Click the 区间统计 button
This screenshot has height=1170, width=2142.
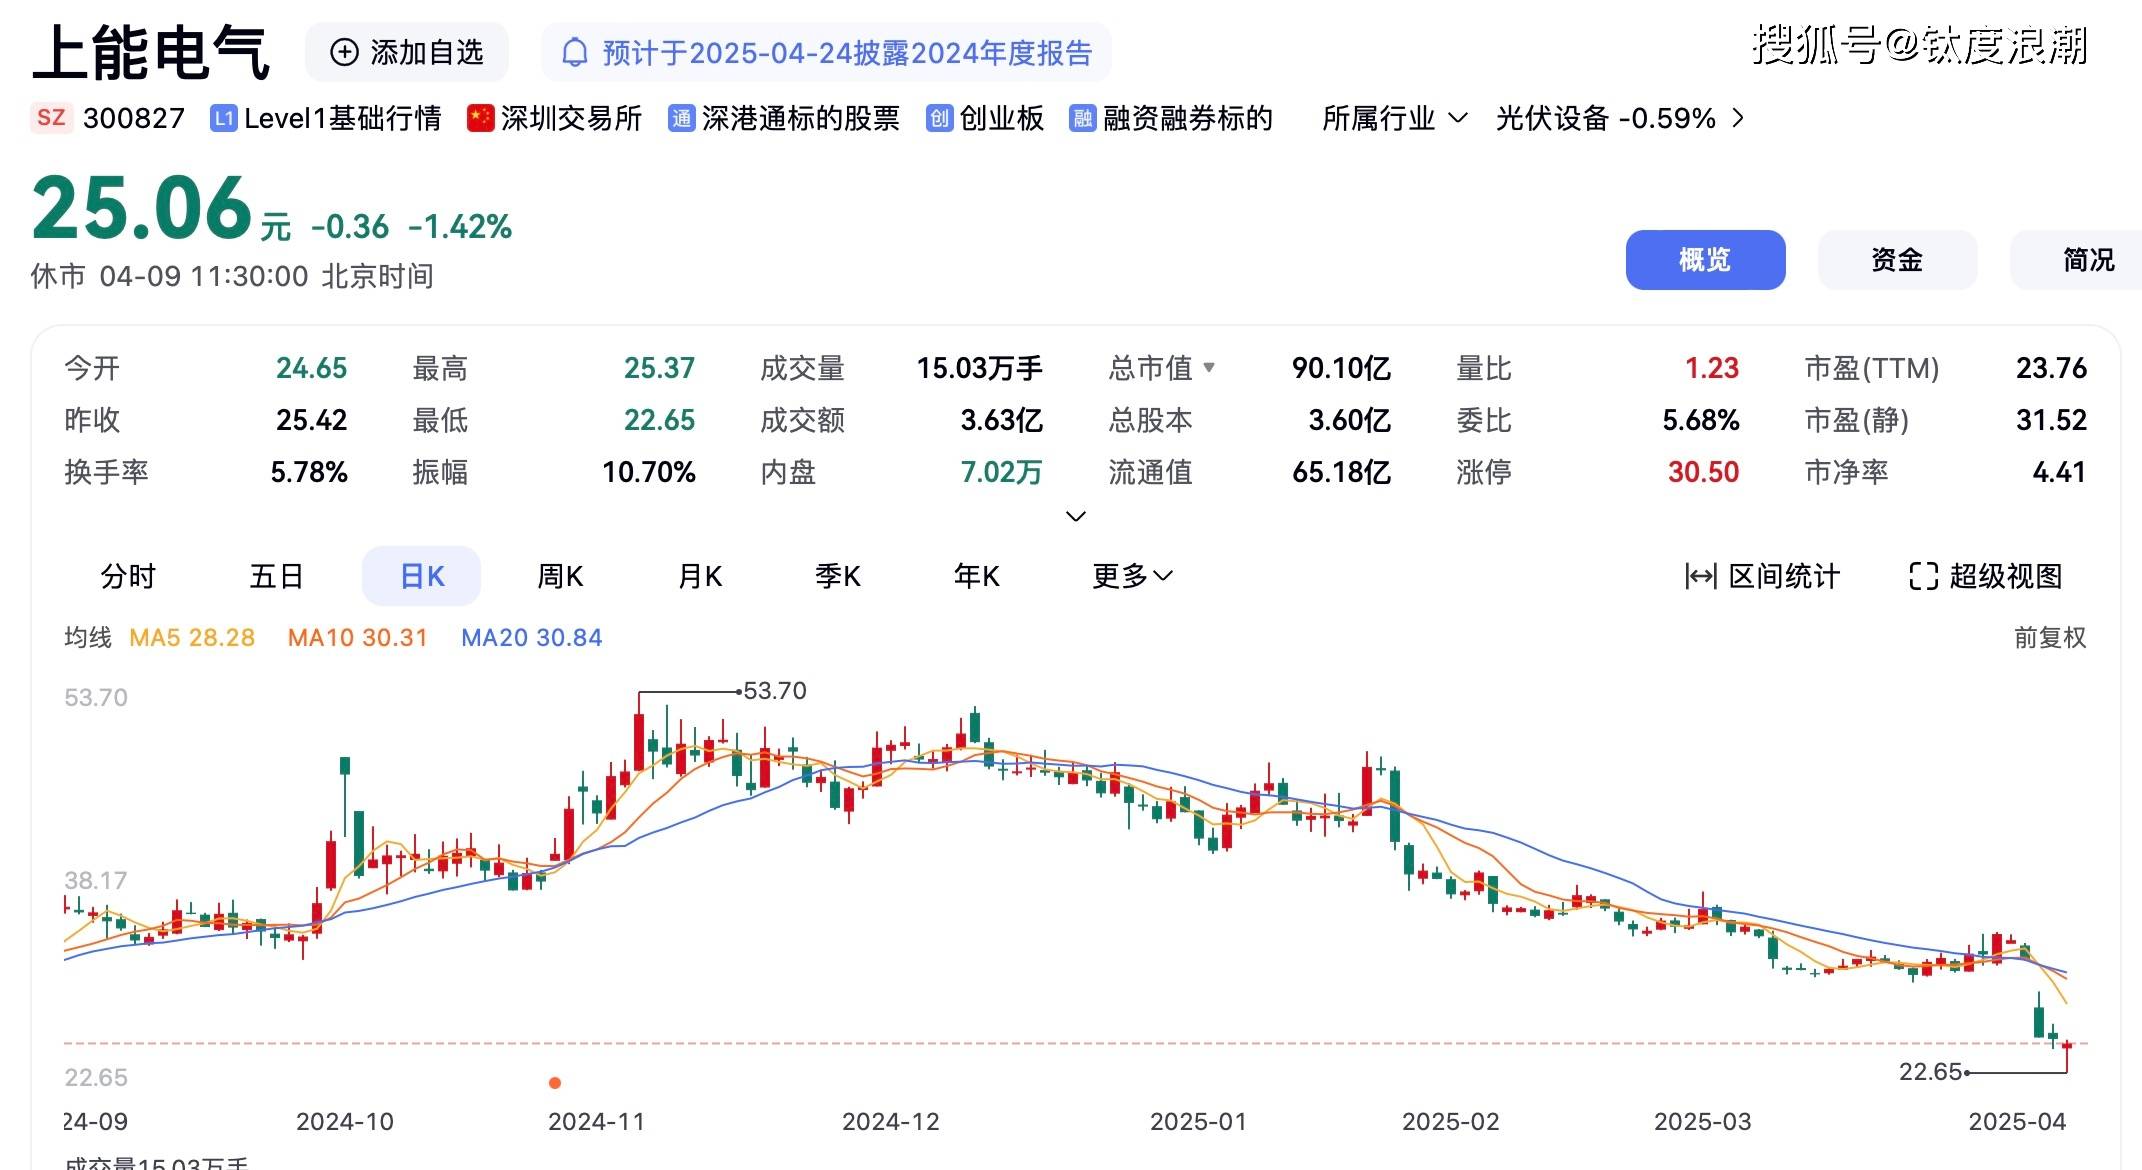1762,576
